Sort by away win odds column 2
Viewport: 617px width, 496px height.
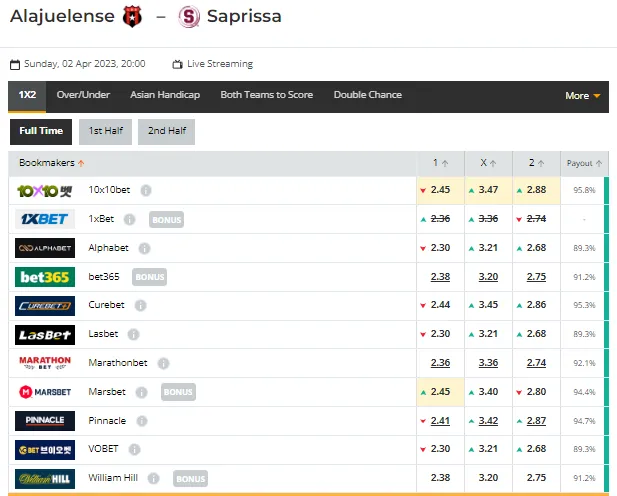[x=536, y=163]
